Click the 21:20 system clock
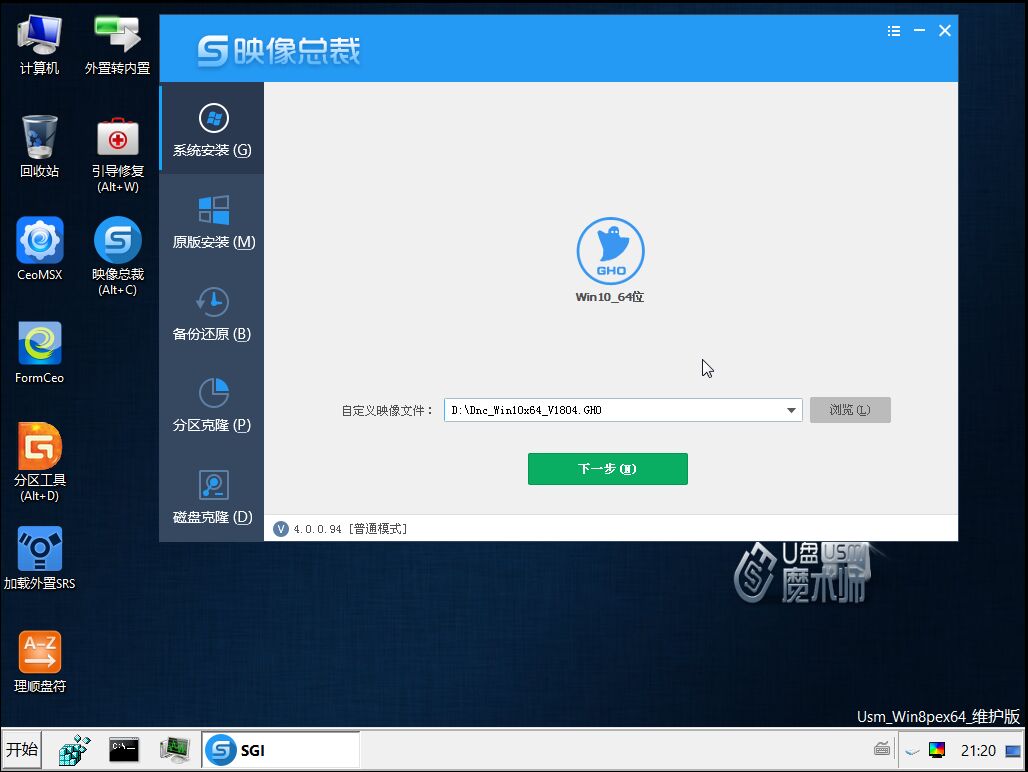Viewport: 1028px width, 772px height. coord(978,750)
